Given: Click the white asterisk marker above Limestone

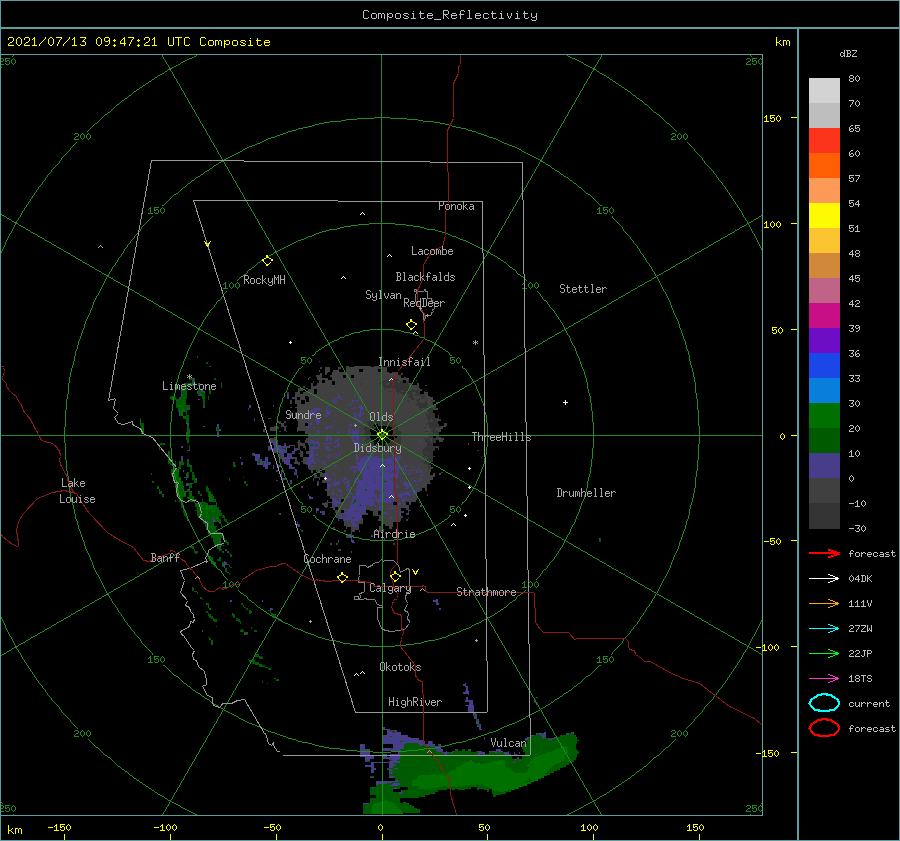Looking at the screenshot, I should pyautogui.click(x=189, y=377).
